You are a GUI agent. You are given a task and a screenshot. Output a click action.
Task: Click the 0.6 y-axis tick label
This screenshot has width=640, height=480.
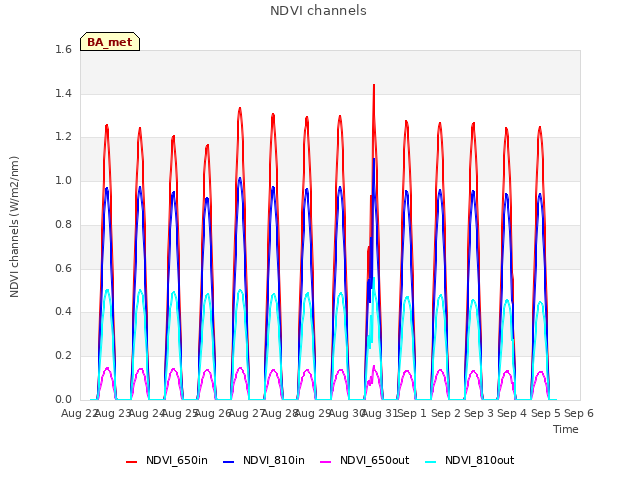tap(63, 268)
